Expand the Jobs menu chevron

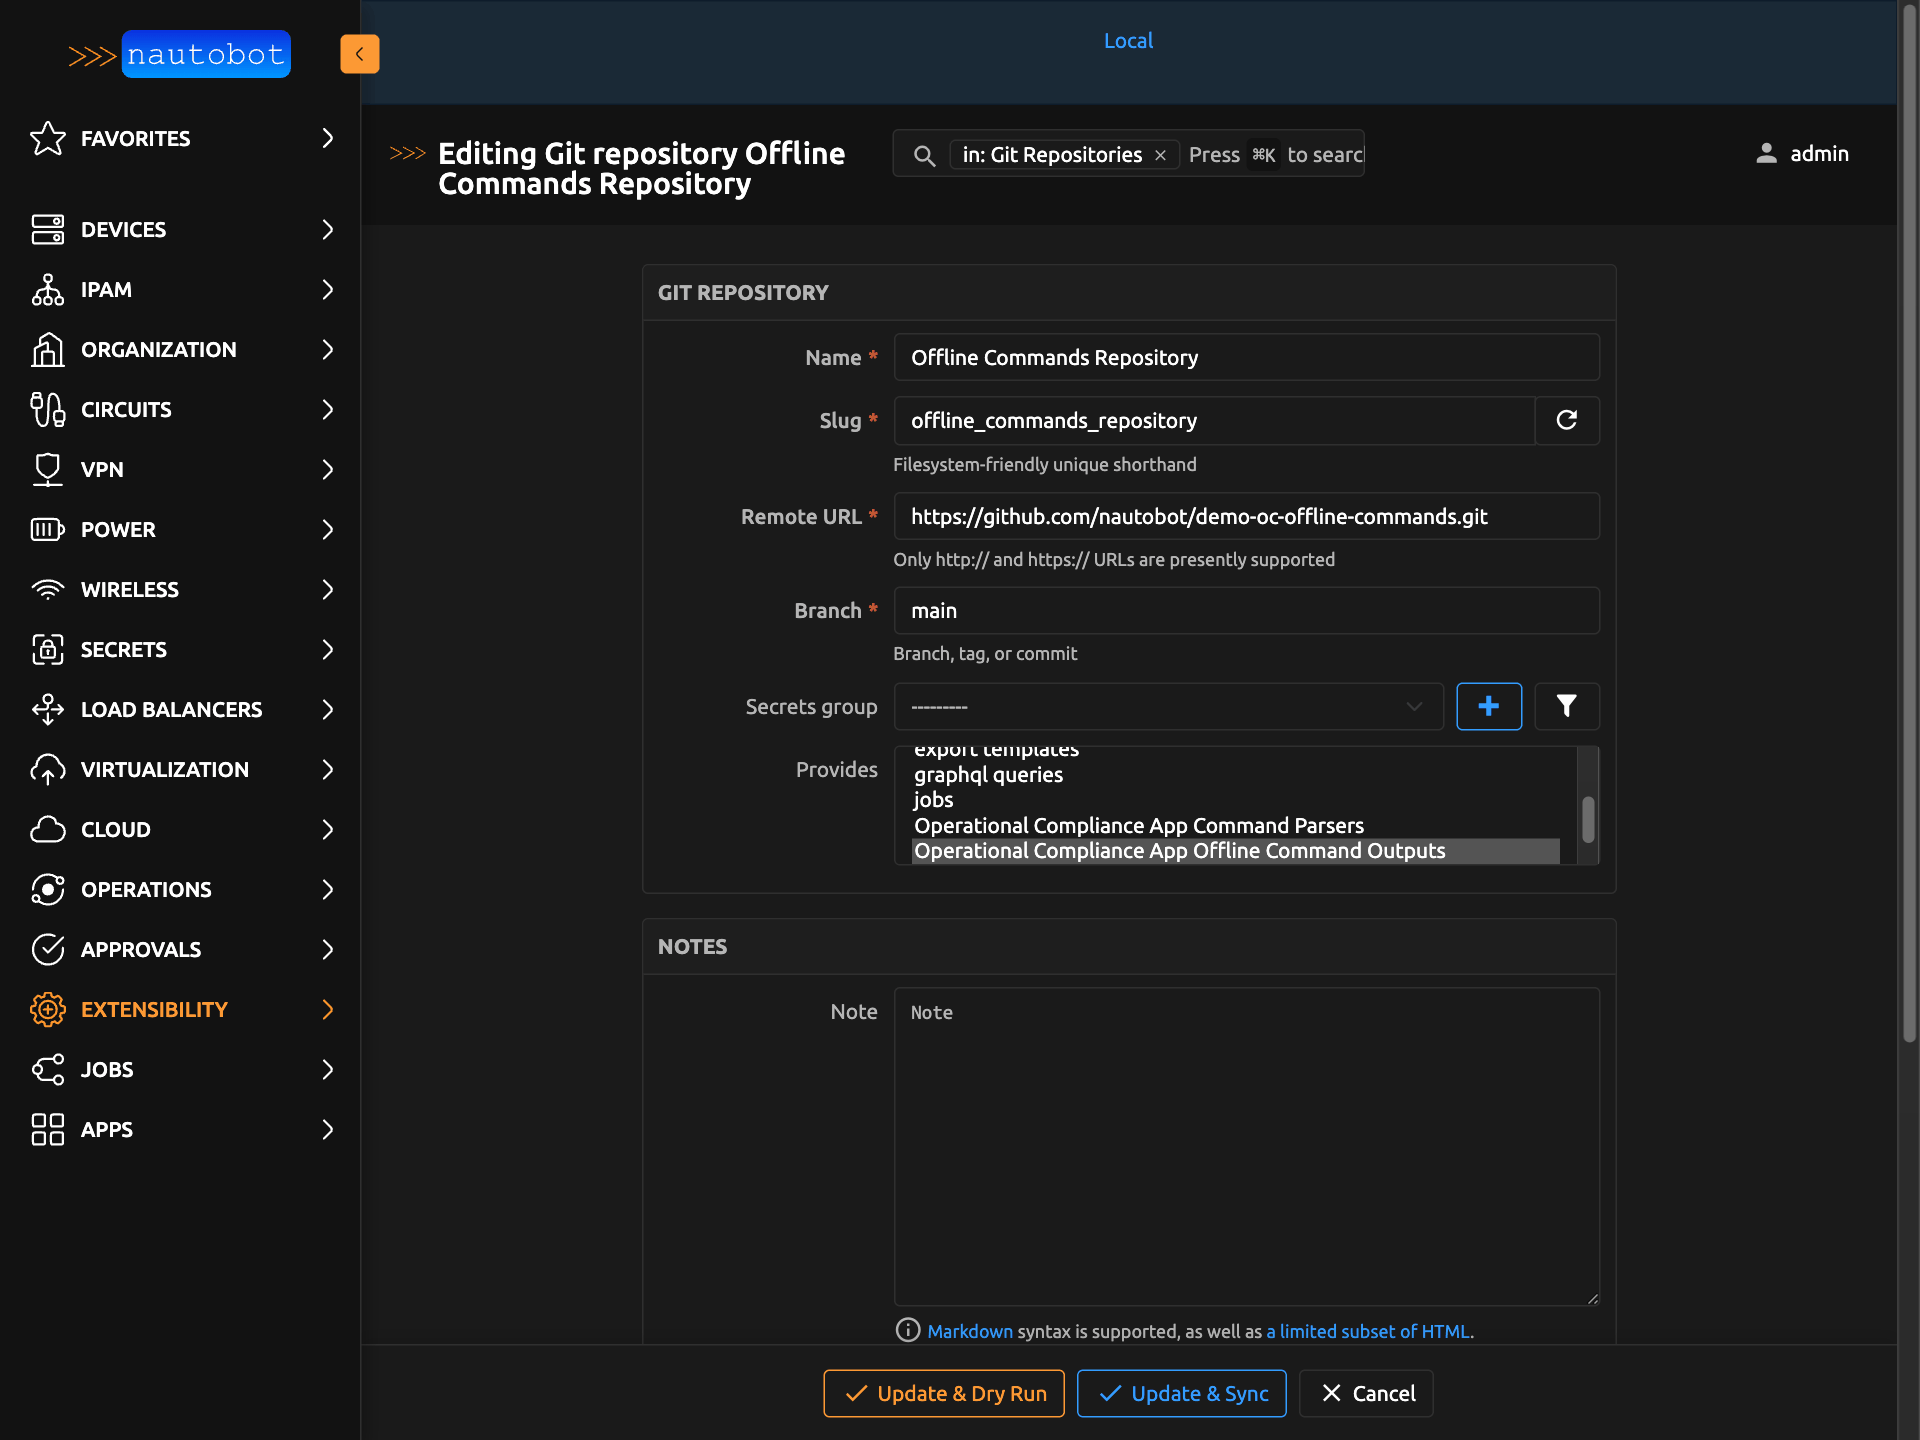(327, 1069)
